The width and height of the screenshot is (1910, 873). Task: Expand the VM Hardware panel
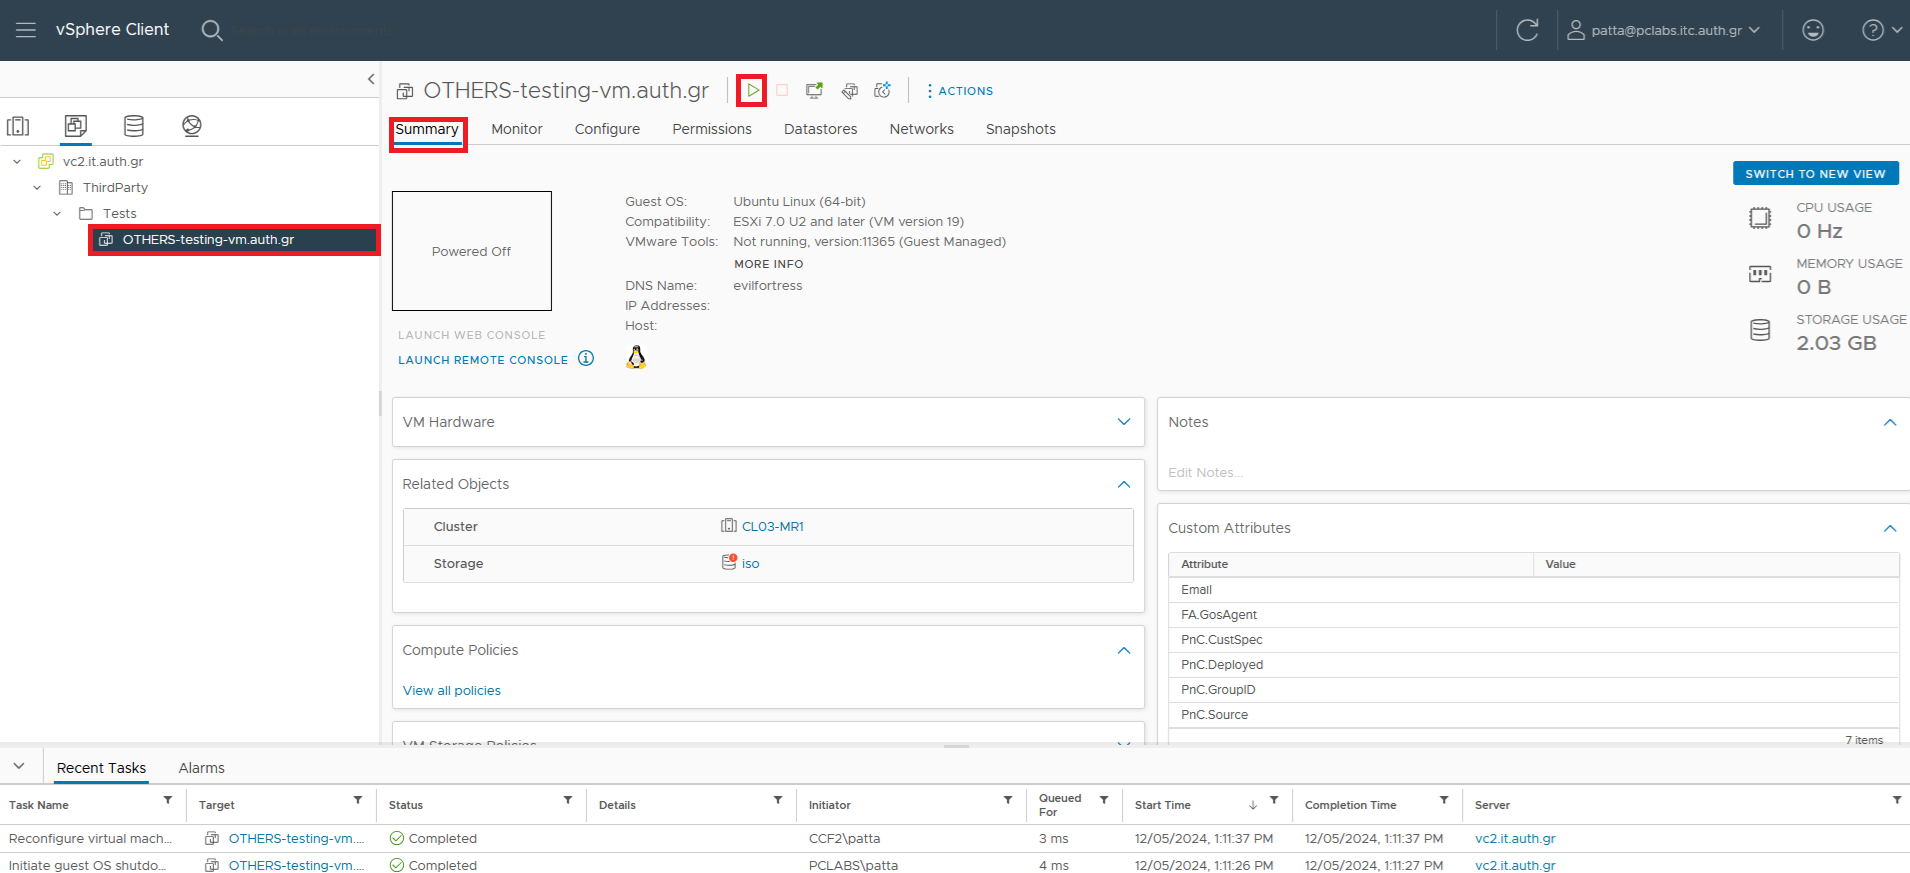1124,422
